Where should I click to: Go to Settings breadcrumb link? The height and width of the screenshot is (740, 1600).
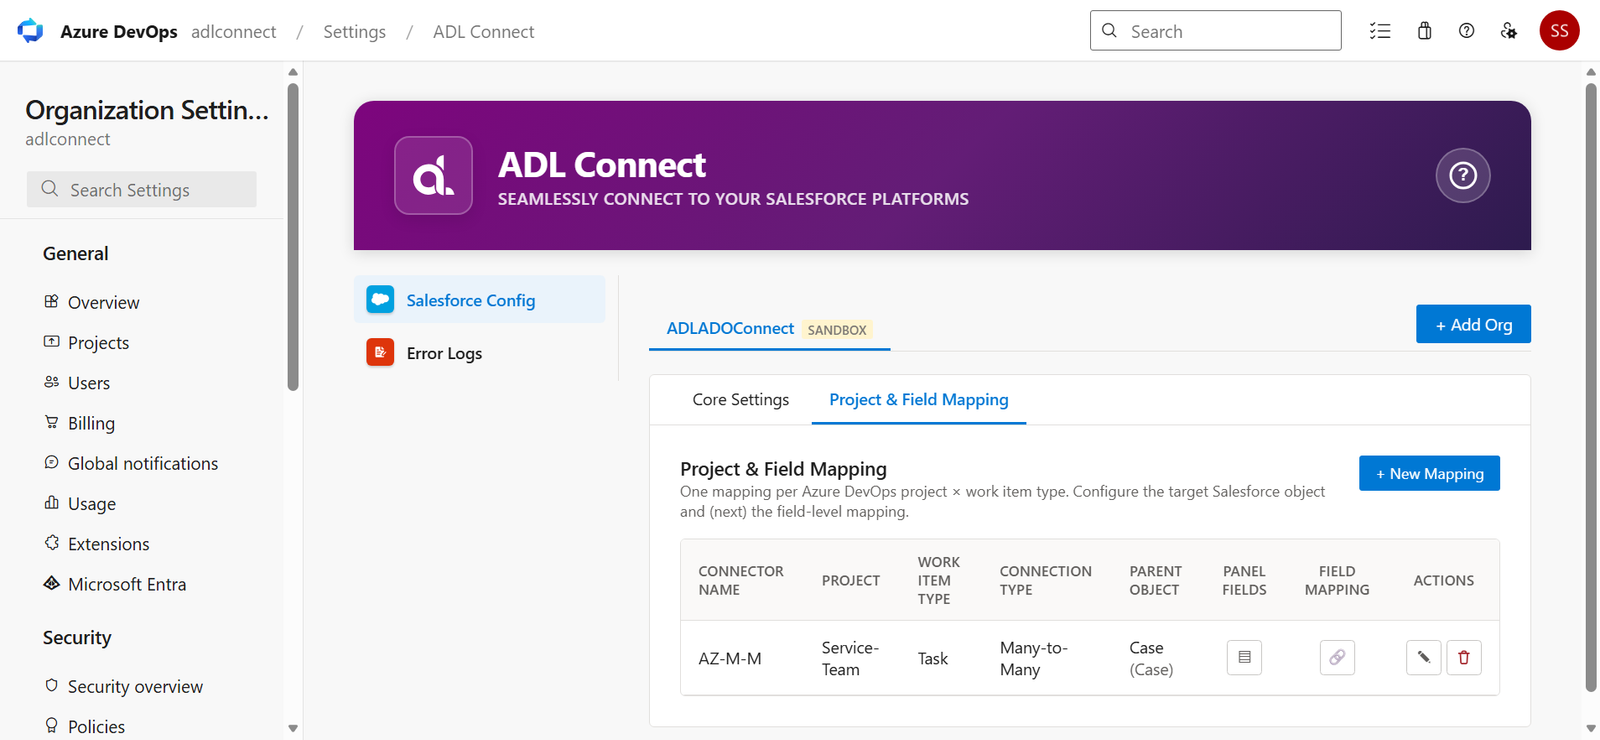click(354, 31)
